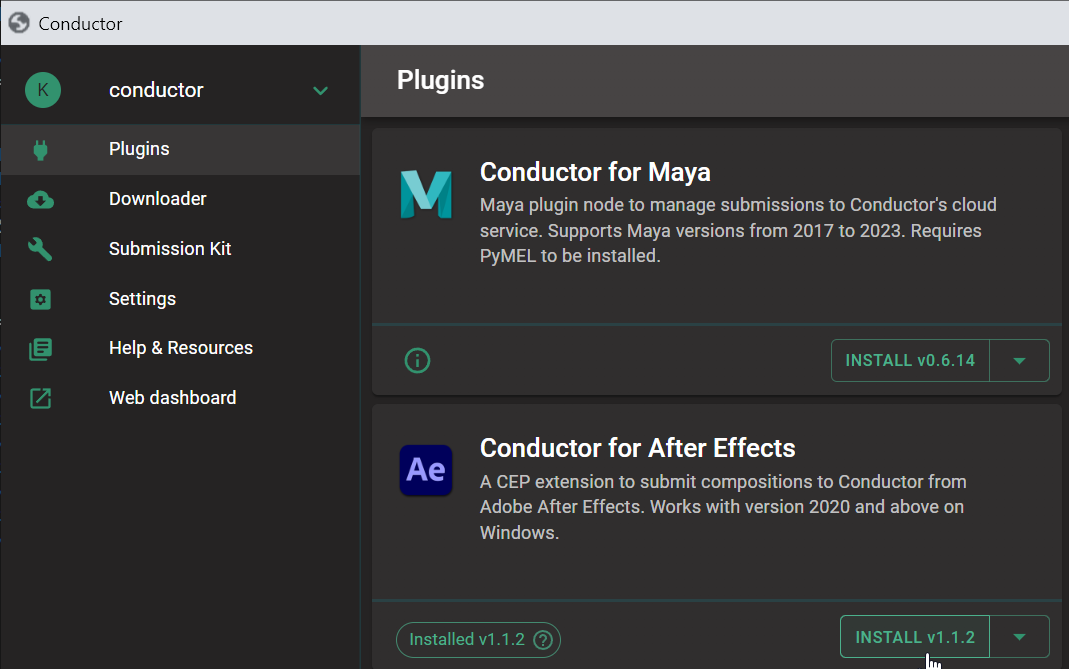Click the After Effects Ae logo
The image size is (1069, 669).
pyautogui.click(x=426, y=471)
